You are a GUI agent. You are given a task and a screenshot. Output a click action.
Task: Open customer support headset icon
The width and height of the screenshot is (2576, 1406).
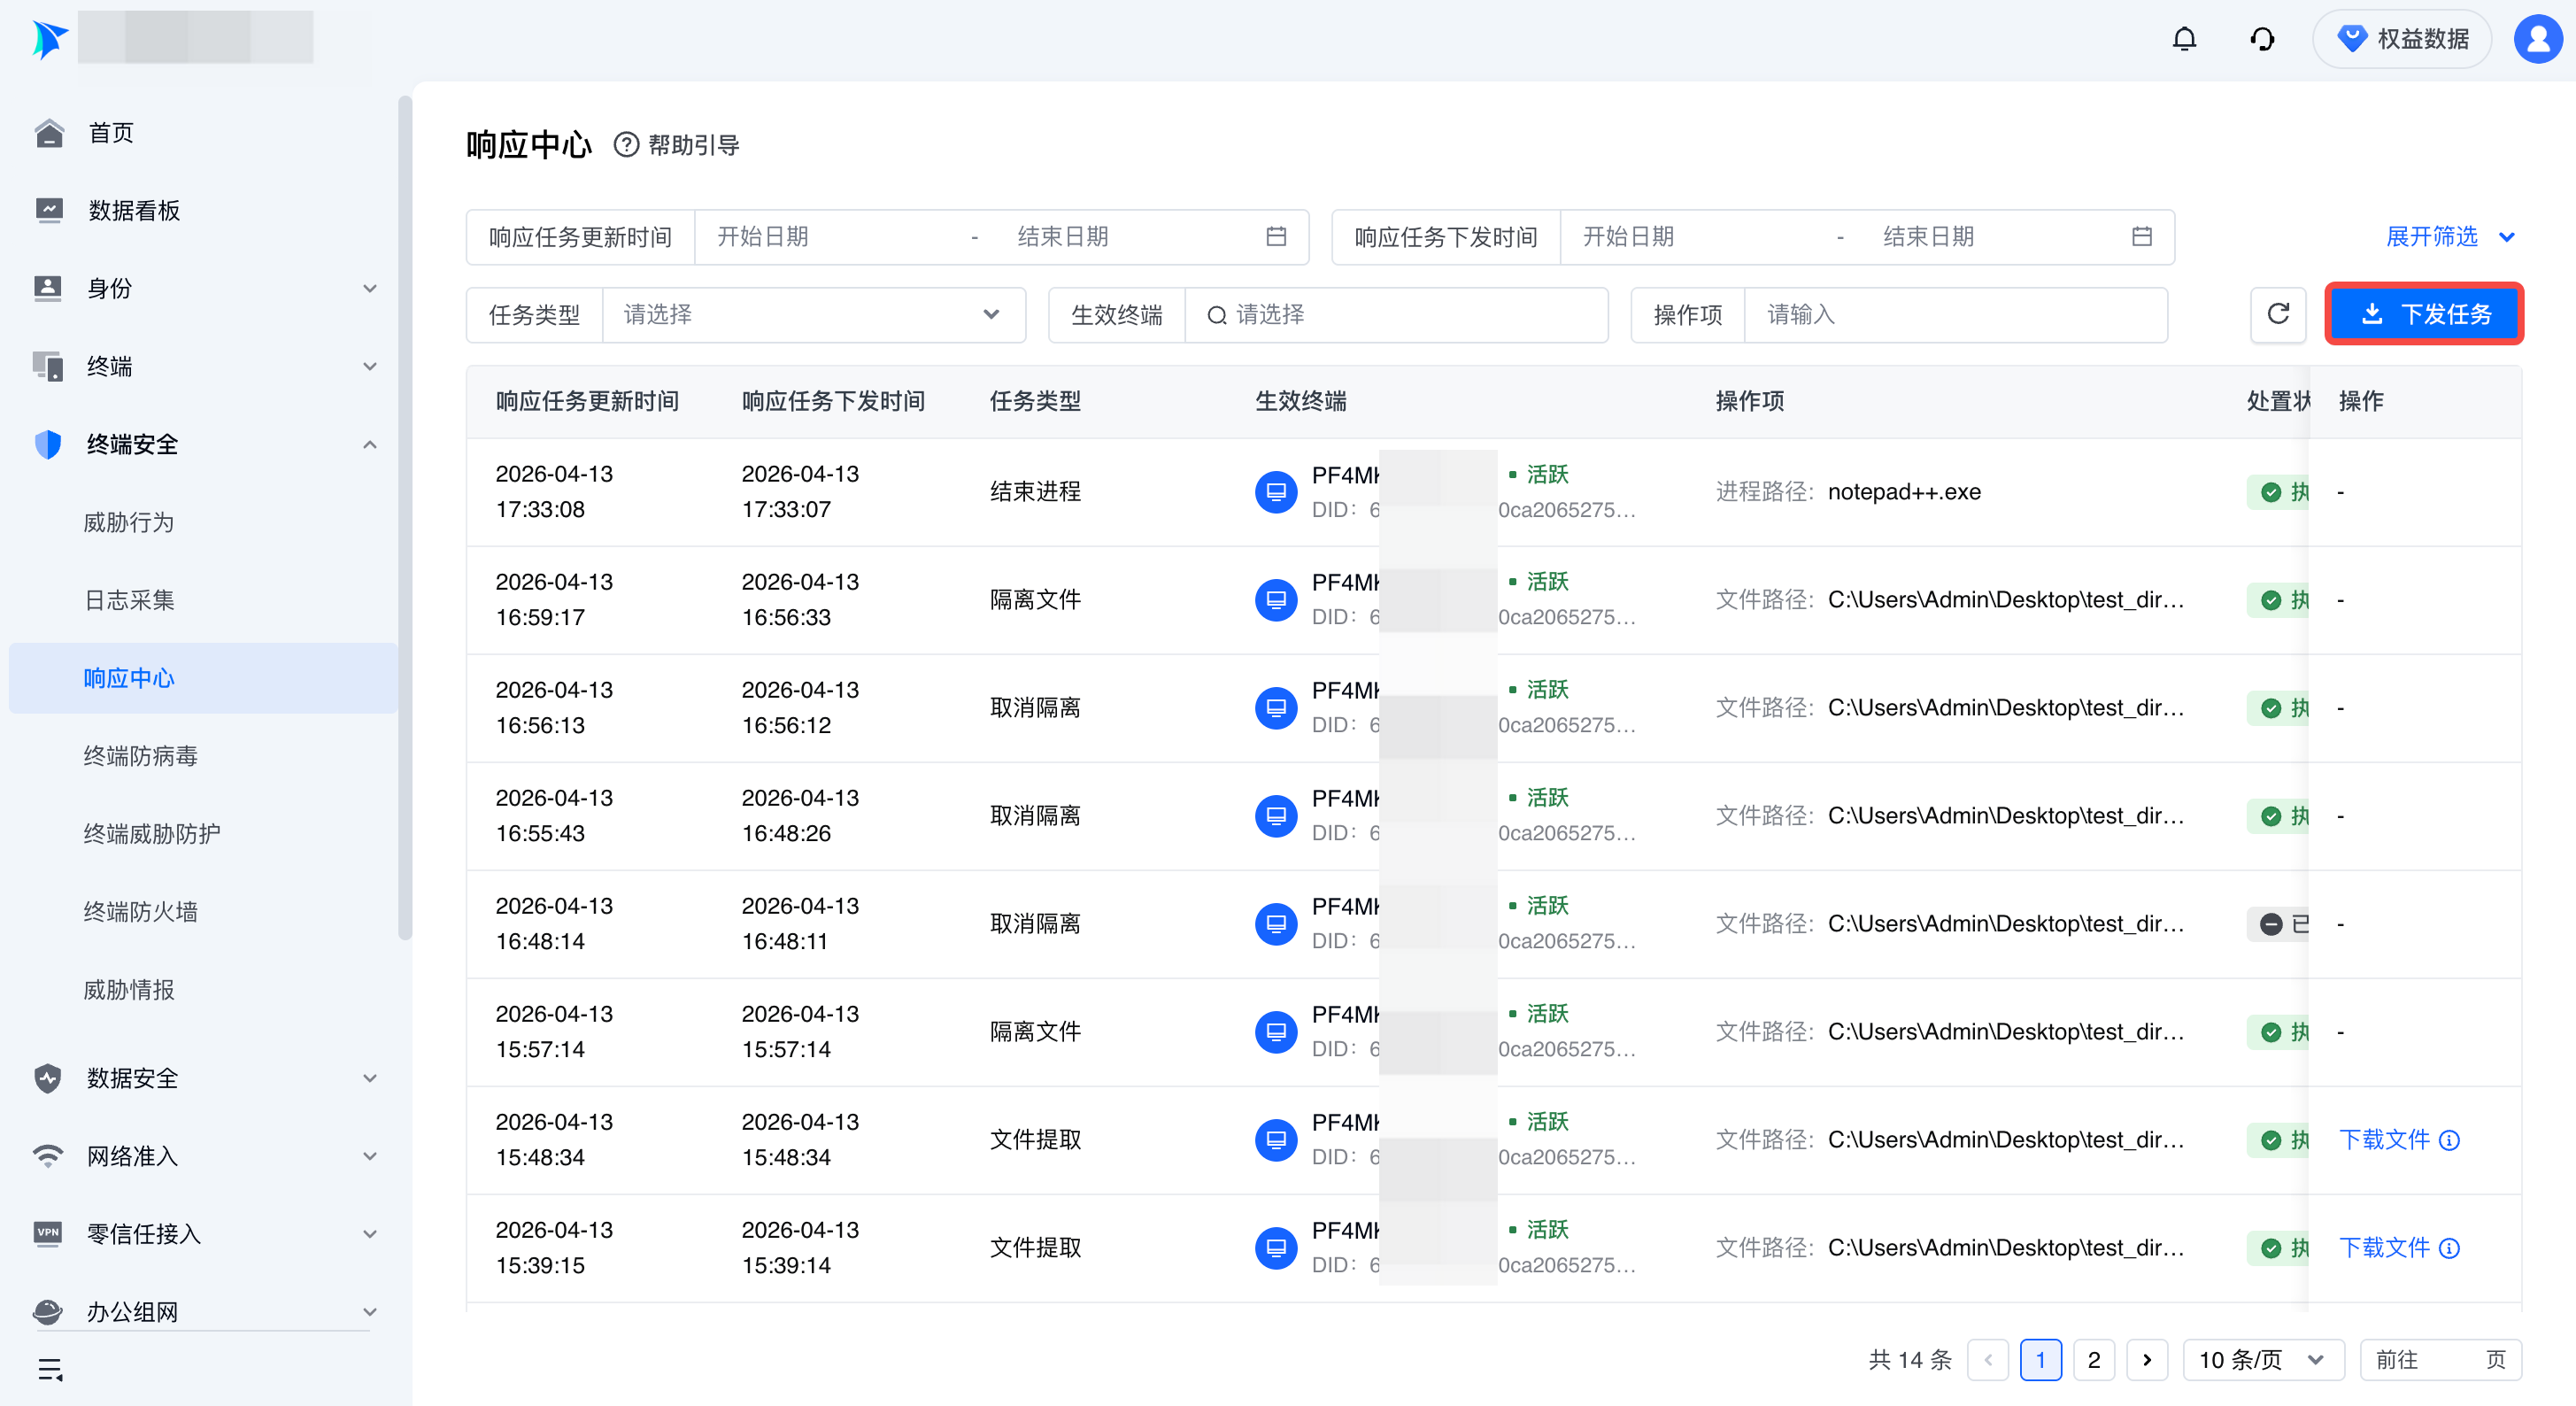pos(2262,39)
